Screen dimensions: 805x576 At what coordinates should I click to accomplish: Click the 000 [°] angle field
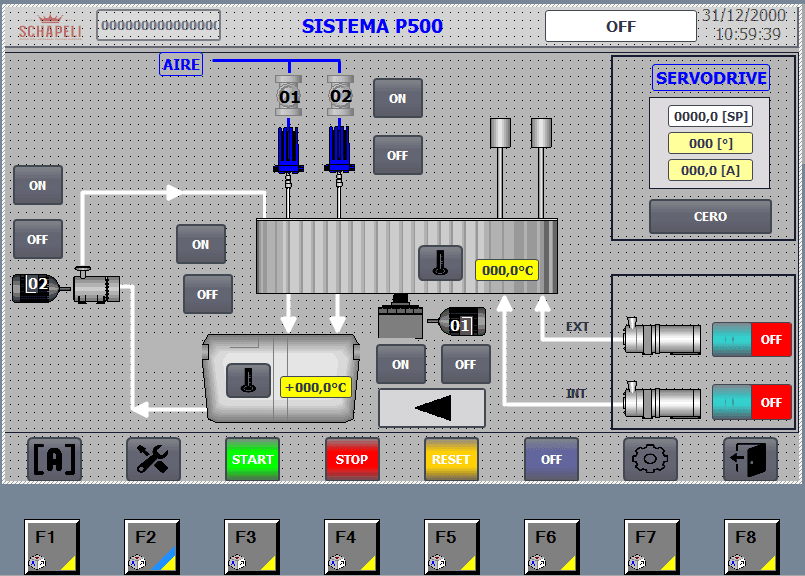tap(711, 143)
